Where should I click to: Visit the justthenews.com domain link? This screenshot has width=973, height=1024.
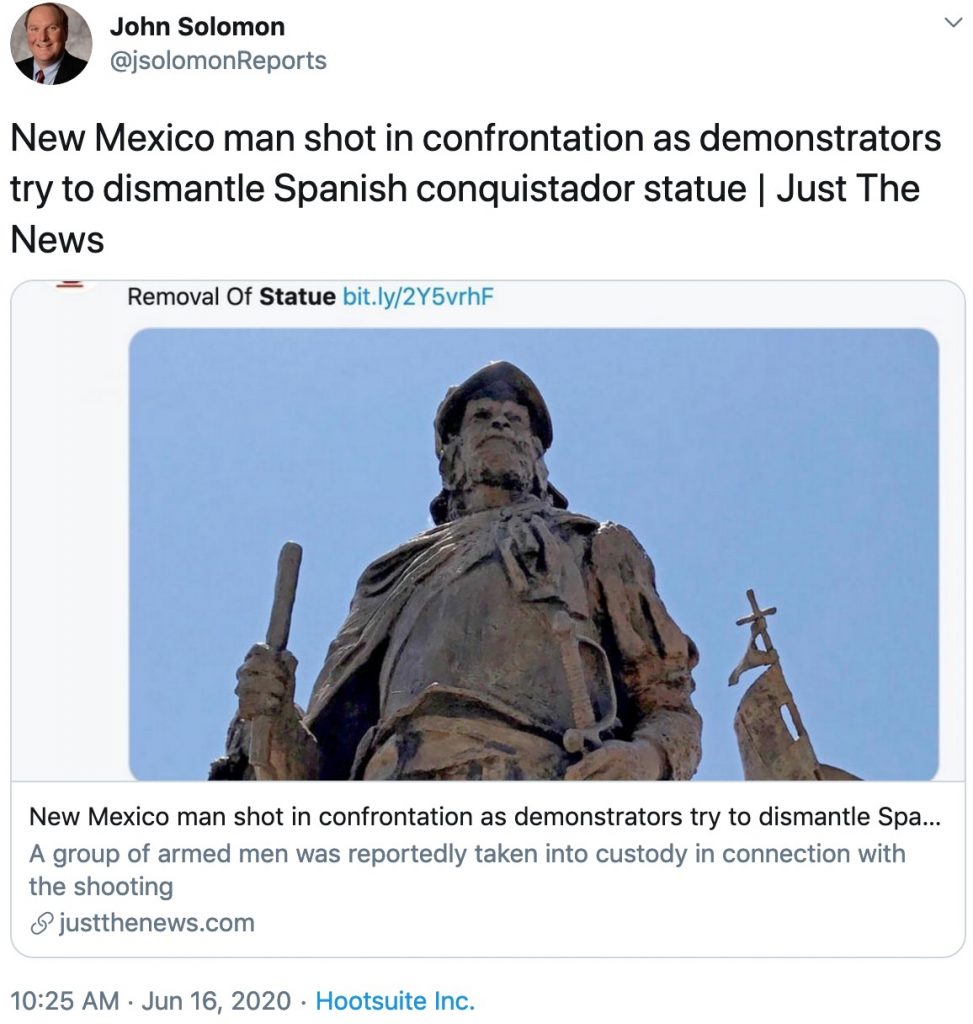pos(157,923)
